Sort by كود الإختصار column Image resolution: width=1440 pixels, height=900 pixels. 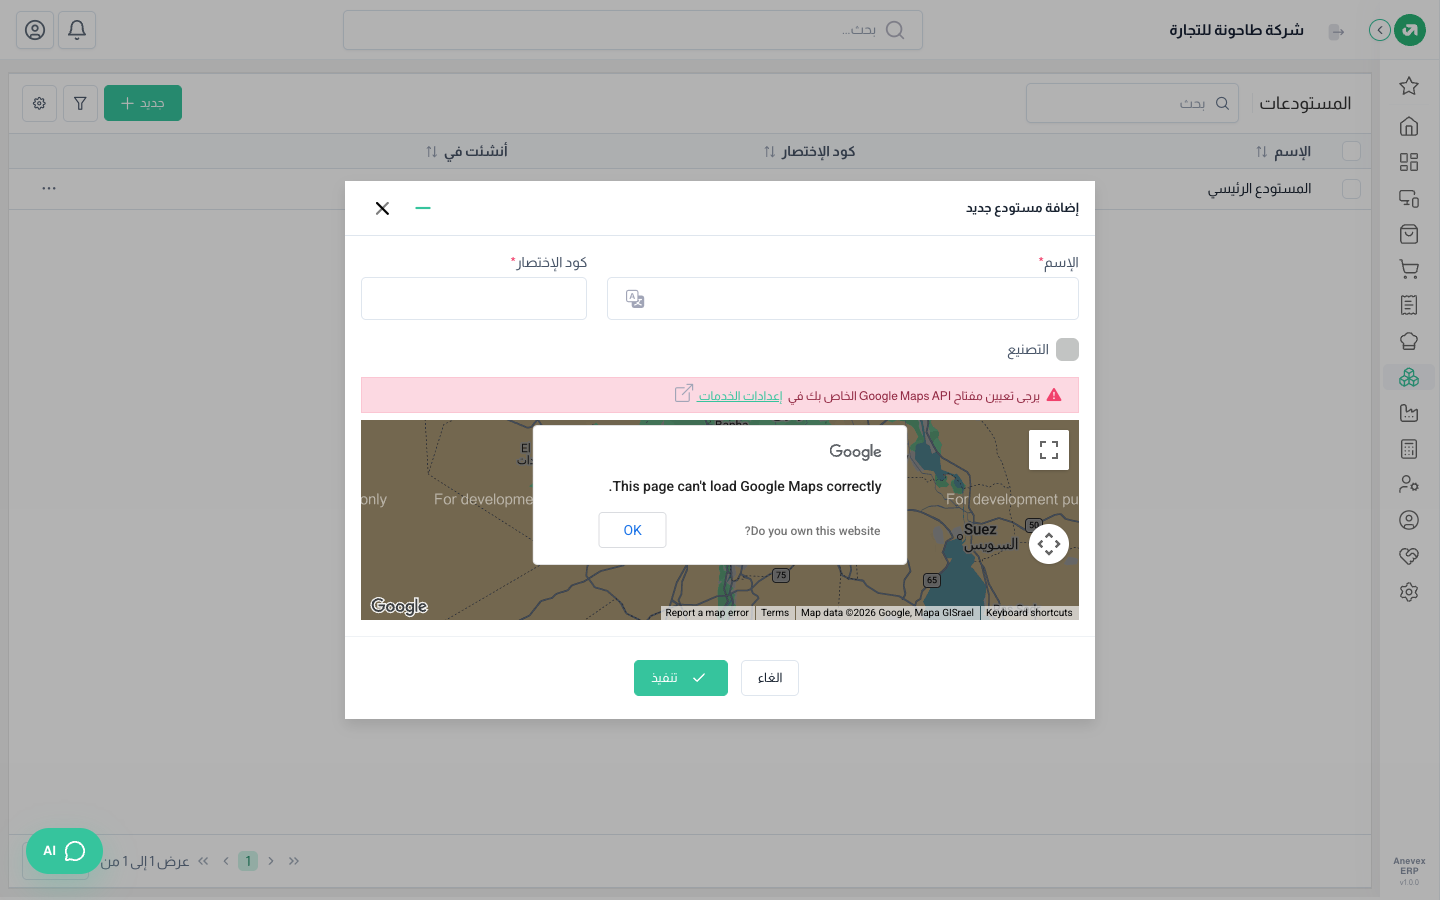770,152
